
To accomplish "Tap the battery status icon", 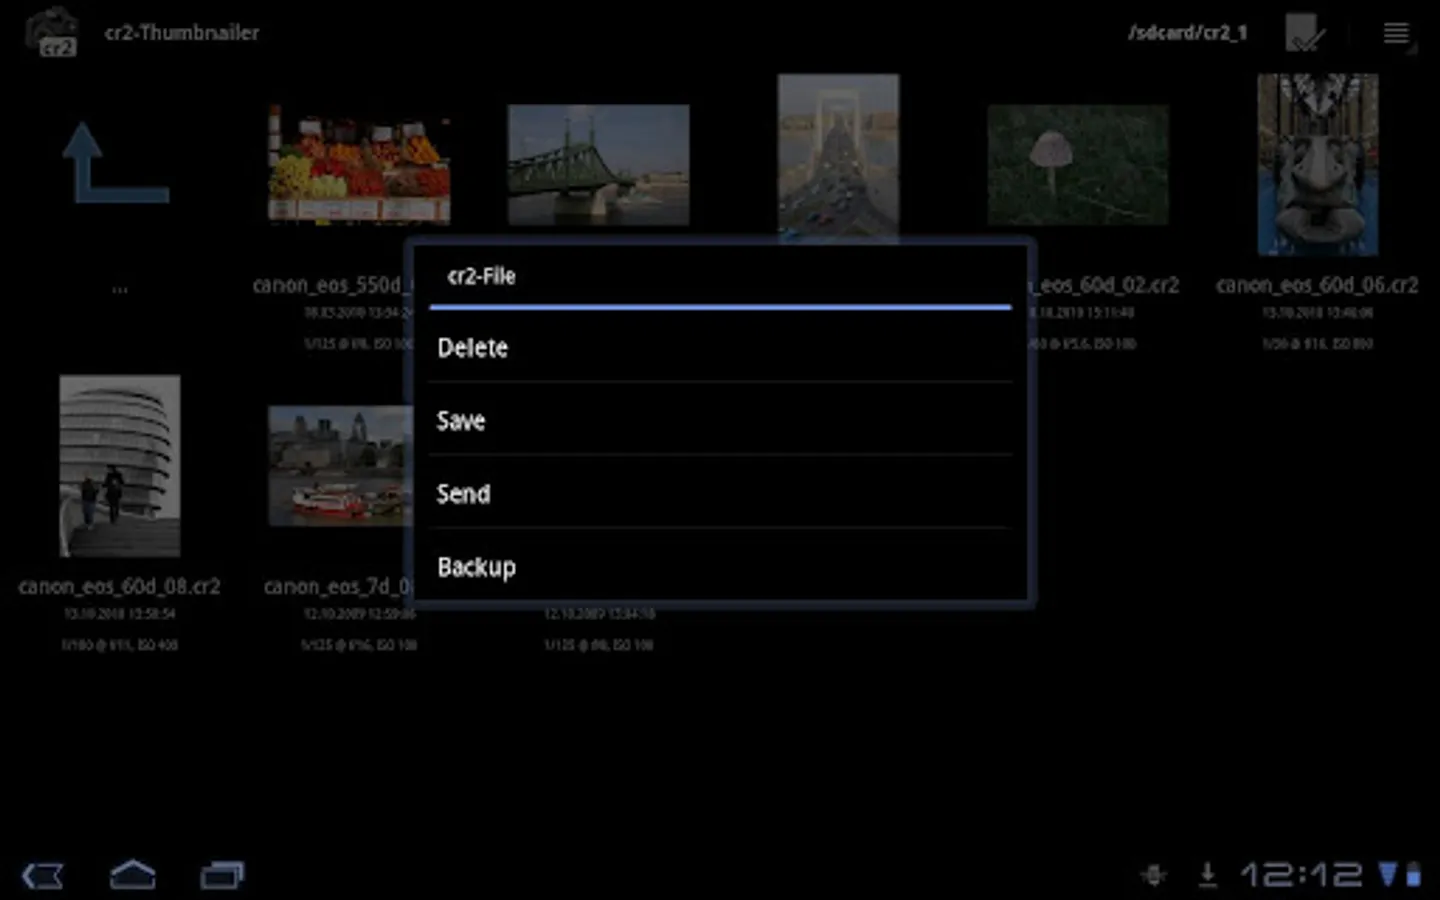I will click(x=1413, y=875).
